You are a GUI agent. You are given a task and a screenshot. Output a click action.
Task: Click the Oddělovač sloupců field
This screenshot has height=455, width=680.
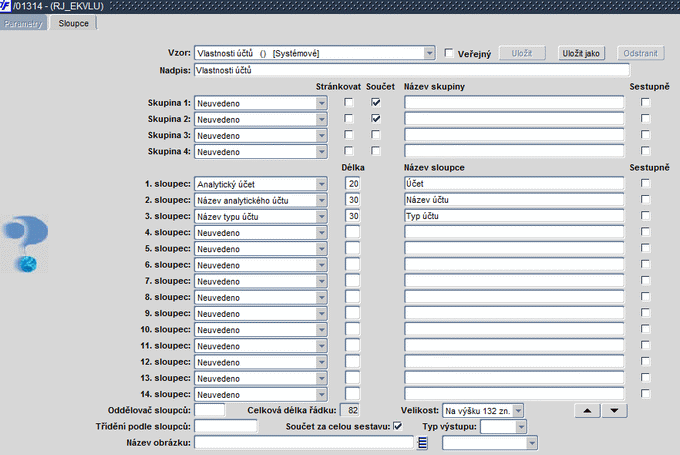[209, 410]
